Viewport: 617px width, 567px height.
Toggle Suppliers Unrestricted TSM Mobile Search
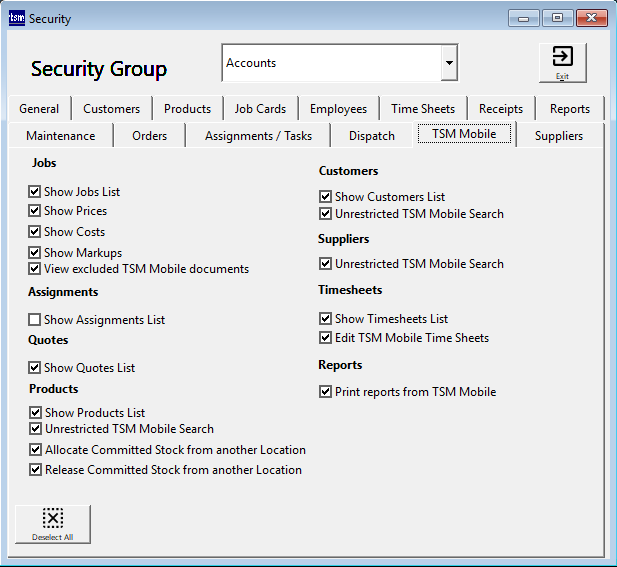tap(325, 263)
